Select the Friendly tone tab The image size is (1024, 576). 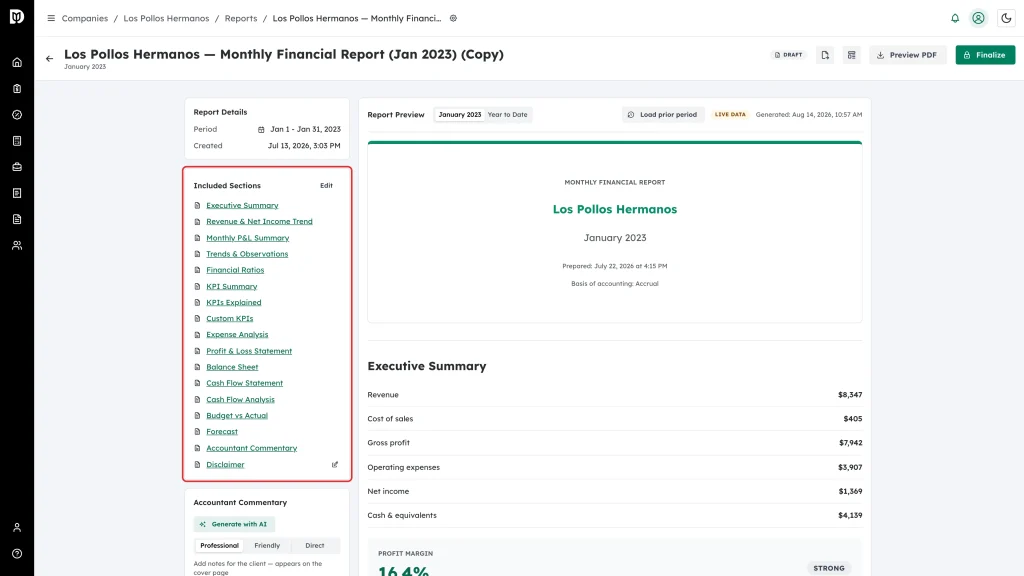[267, 545]
